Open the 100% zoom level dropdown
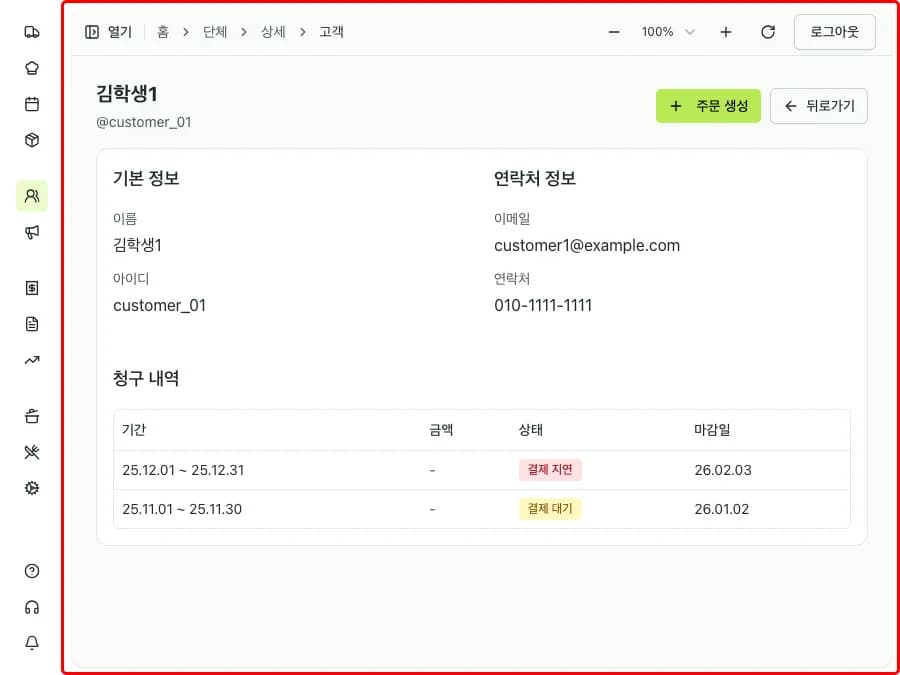This screenshot has width=900, height=675. [x=667, y=31]
